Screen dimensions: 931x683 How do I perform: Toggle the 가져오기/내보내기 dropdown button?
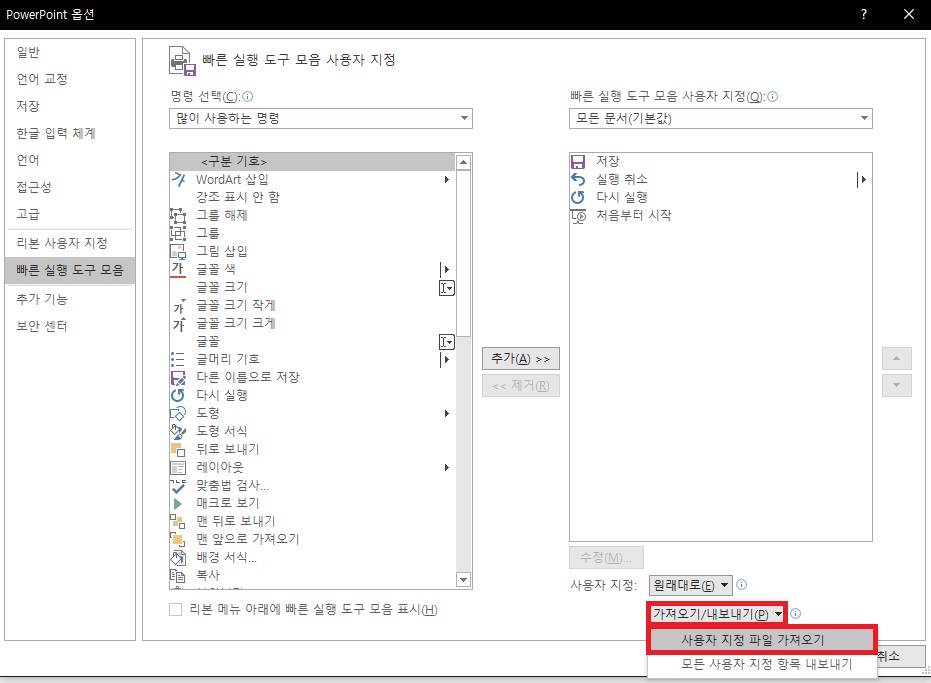point(718,614)
